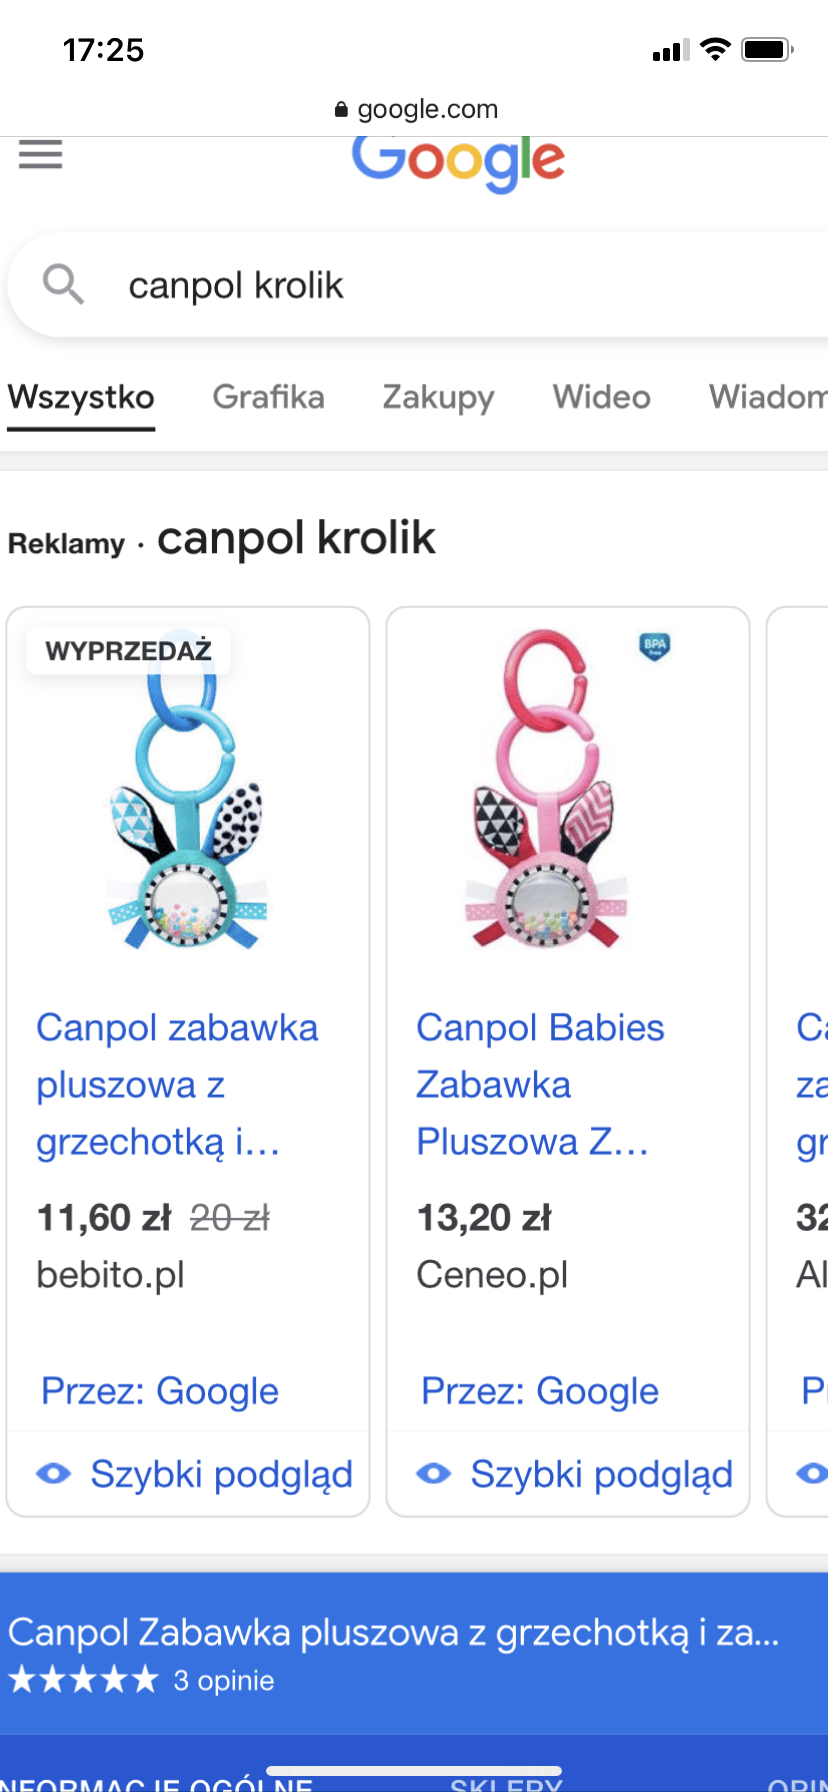The width and height of the screenshot is (828, 1792).
Task: Focus the search field with canpol krolik
Action: tap(420, 285)
